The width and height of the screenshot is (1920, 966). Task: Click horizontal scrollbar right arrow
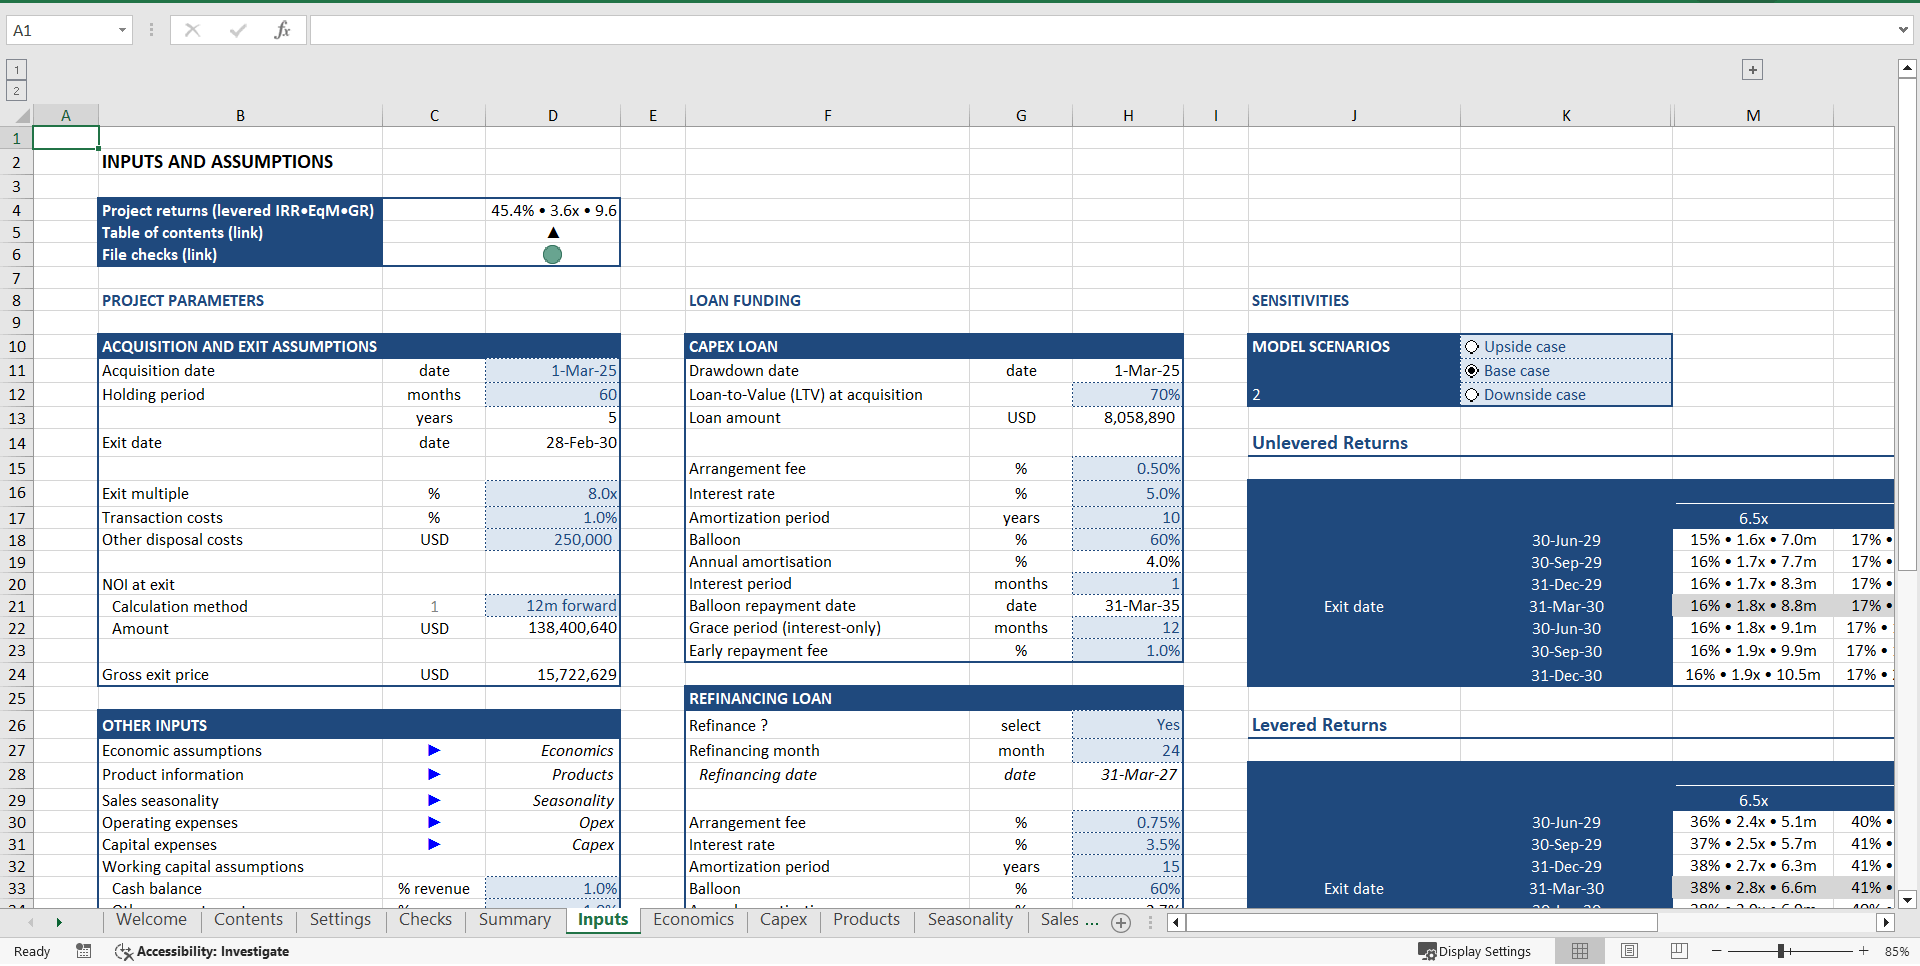[x=1886, y=923]
